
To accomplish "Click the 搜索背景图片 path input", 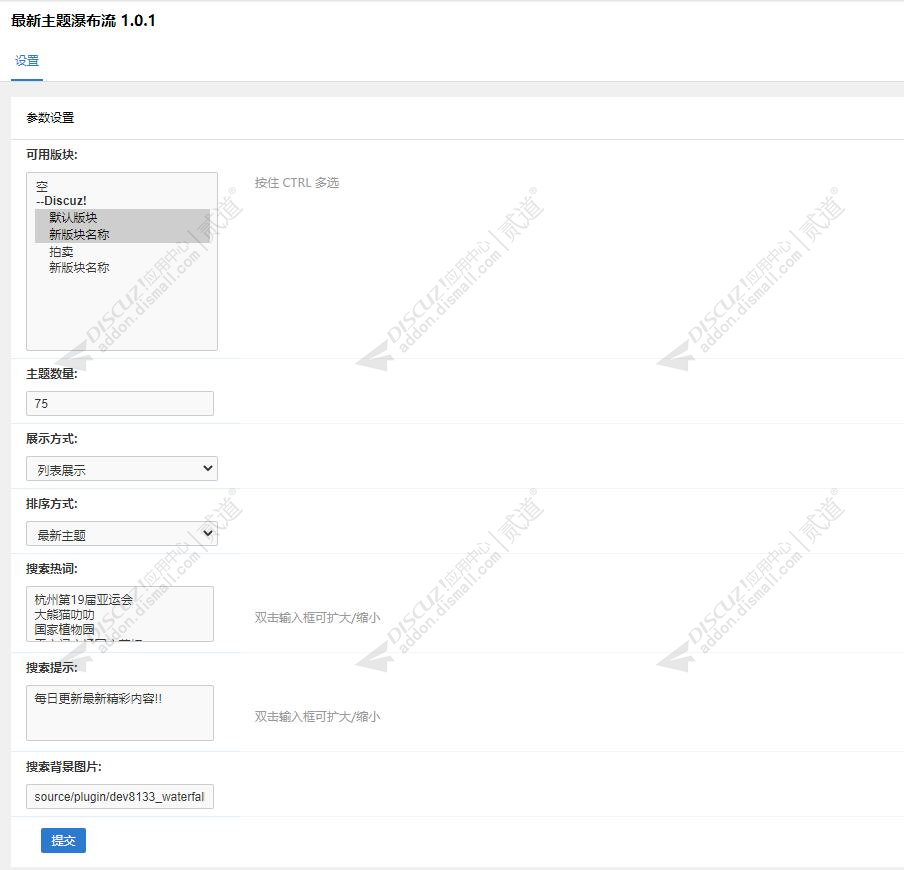I will [120, 796].
